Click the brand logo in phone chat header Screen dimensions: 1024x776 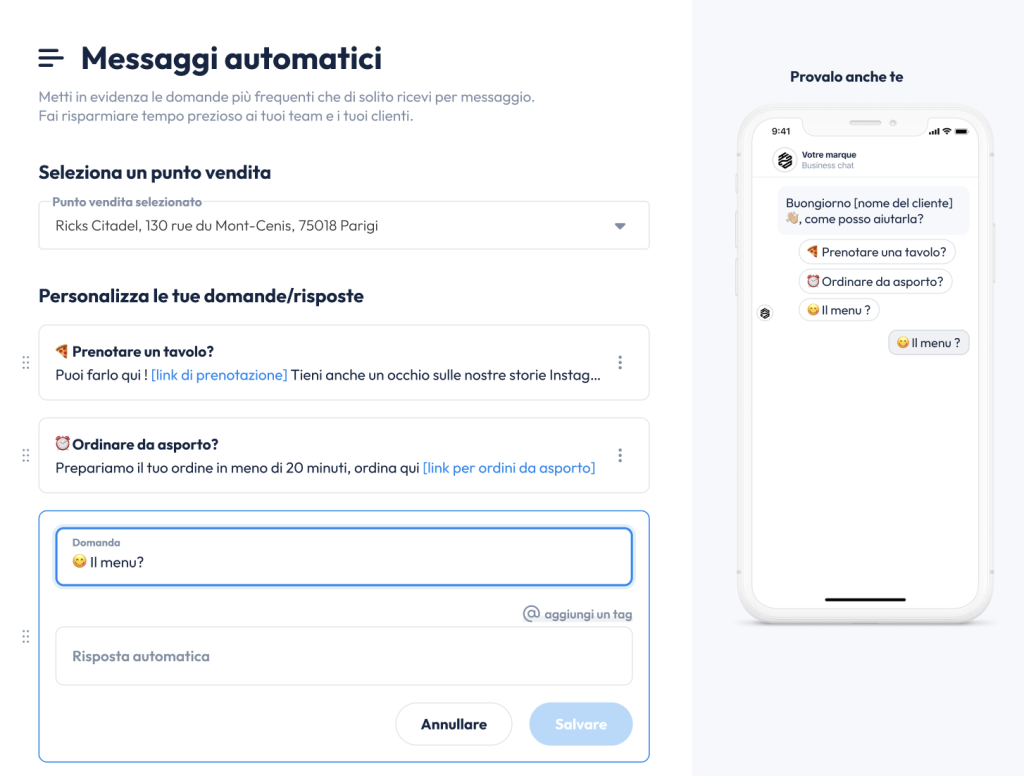point(784,159)
